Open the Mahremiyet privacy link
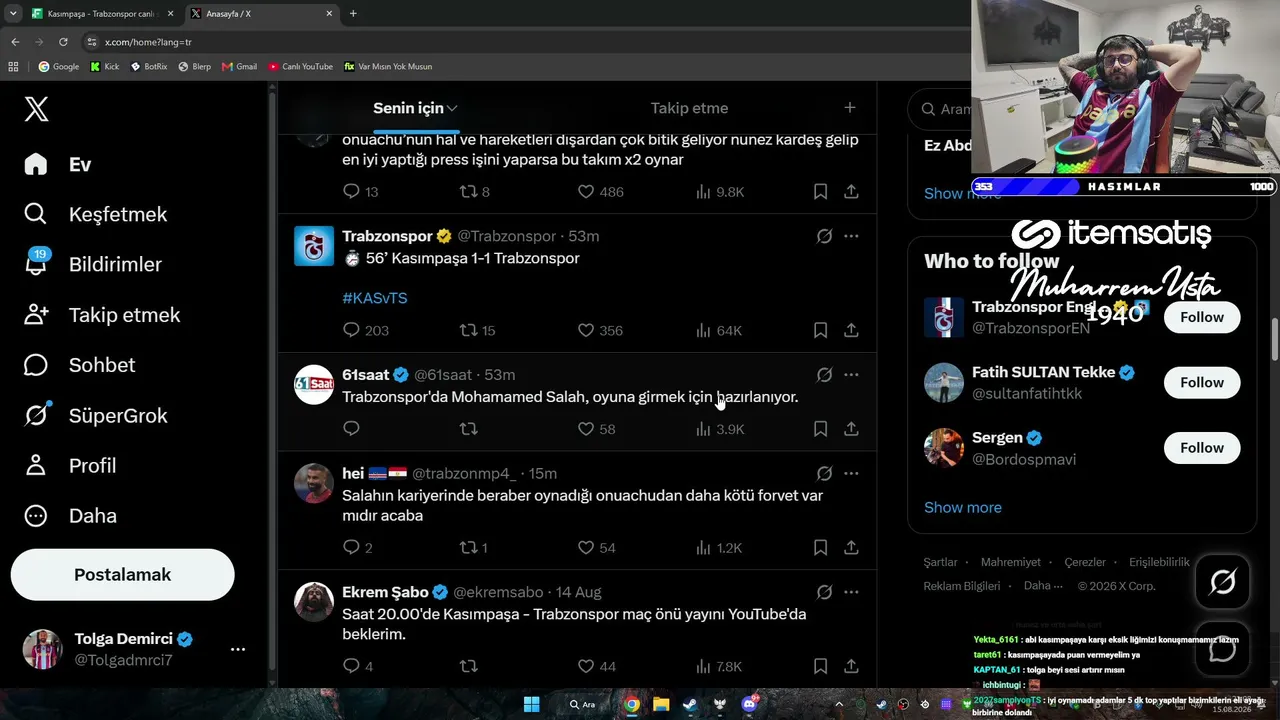This screenshot has height=720, width=1280. (1010, 562)
